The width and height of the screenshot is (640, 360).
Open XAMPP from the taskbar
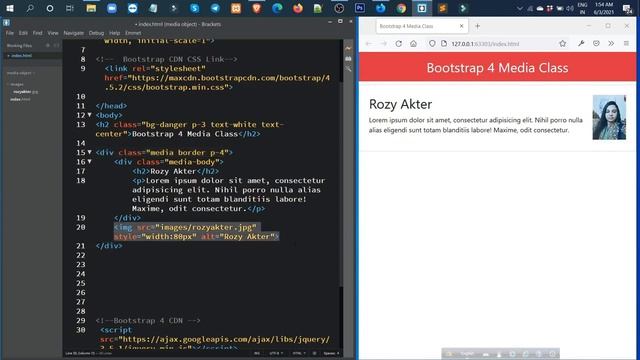236,8
